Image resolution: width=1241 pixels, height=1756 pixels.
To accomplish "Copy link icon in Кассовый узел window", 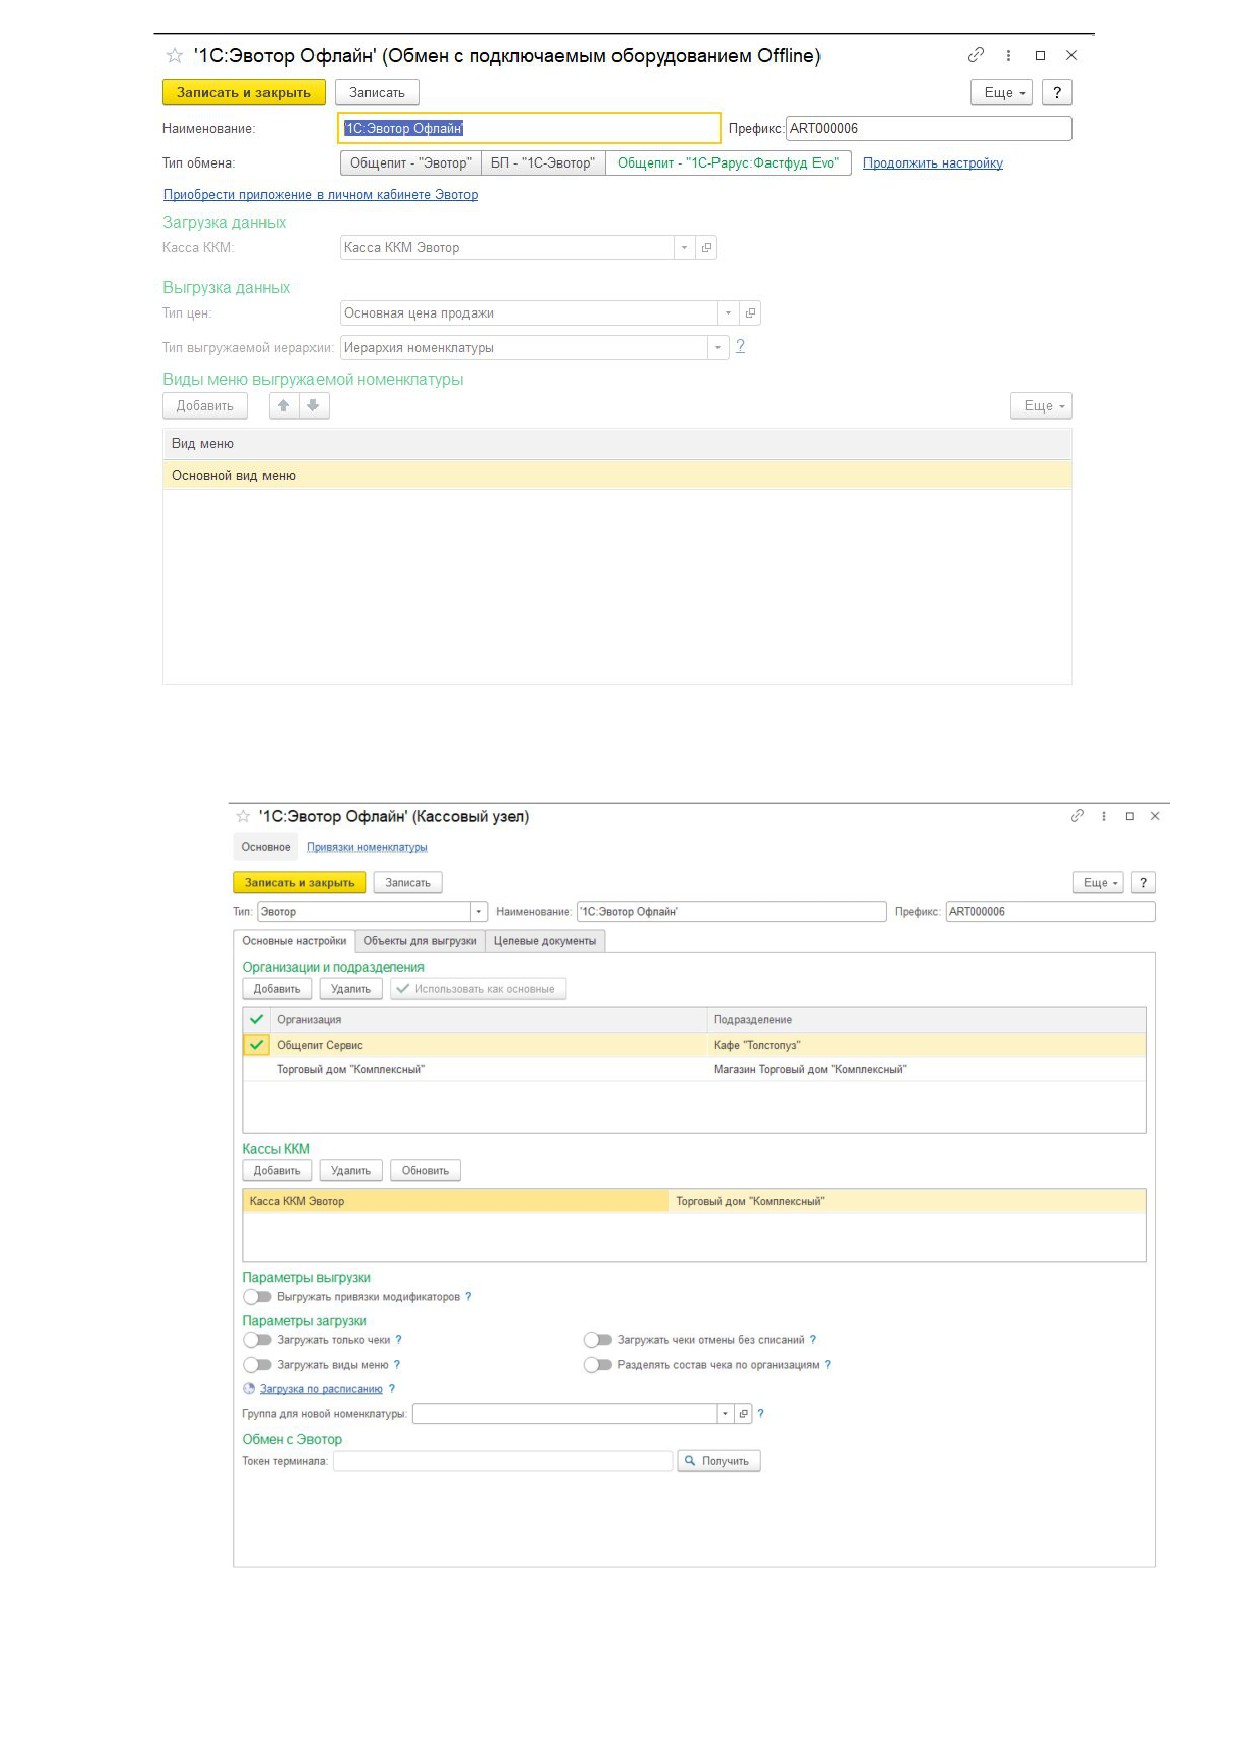I will coord(1077,816).
